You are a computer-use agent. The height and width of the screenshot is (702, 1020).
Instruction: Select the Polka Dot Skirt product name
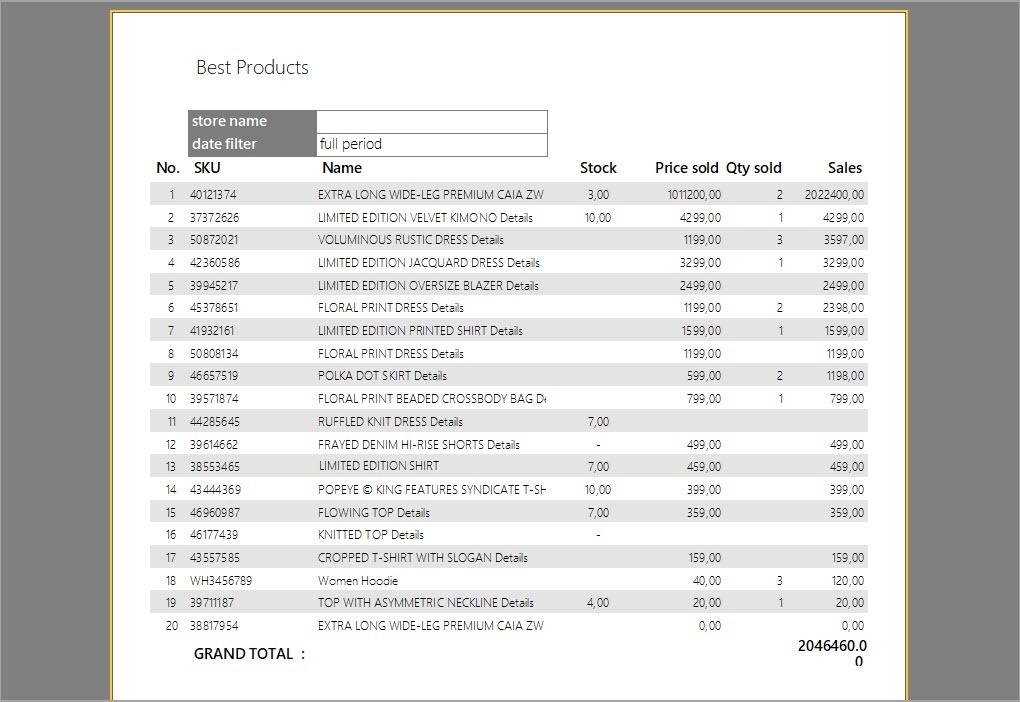[x=382, y=376]
